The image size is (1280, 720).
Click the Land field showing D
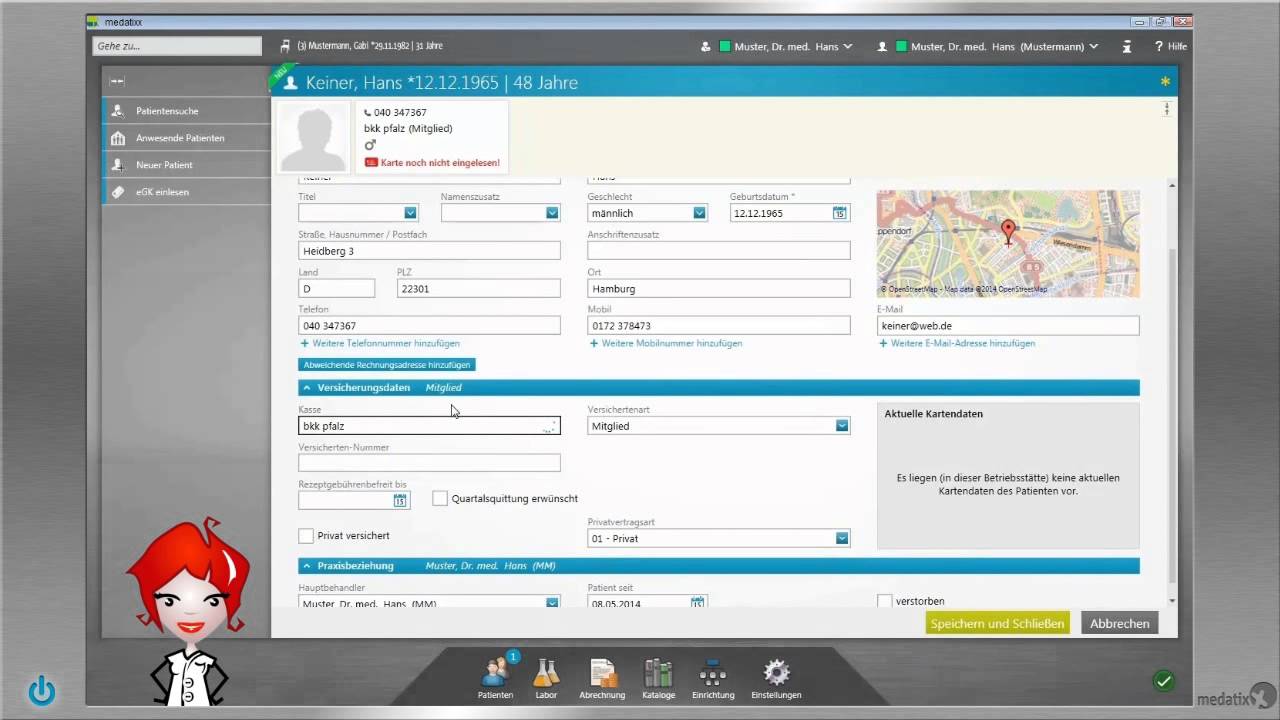point(336,288)
